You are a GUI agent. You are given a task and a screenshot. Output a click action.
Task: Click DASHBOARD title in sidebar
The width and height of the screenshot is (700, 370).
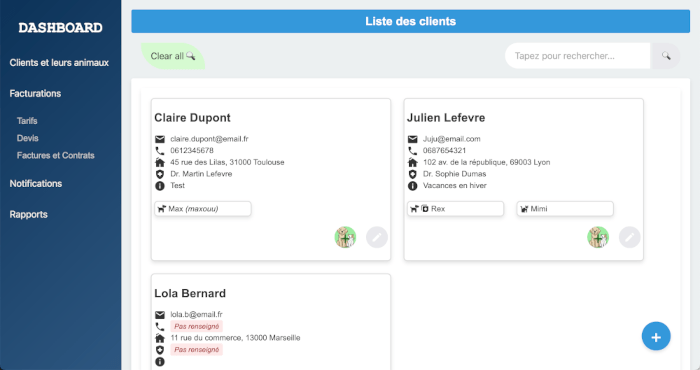(x=61, y=28)
